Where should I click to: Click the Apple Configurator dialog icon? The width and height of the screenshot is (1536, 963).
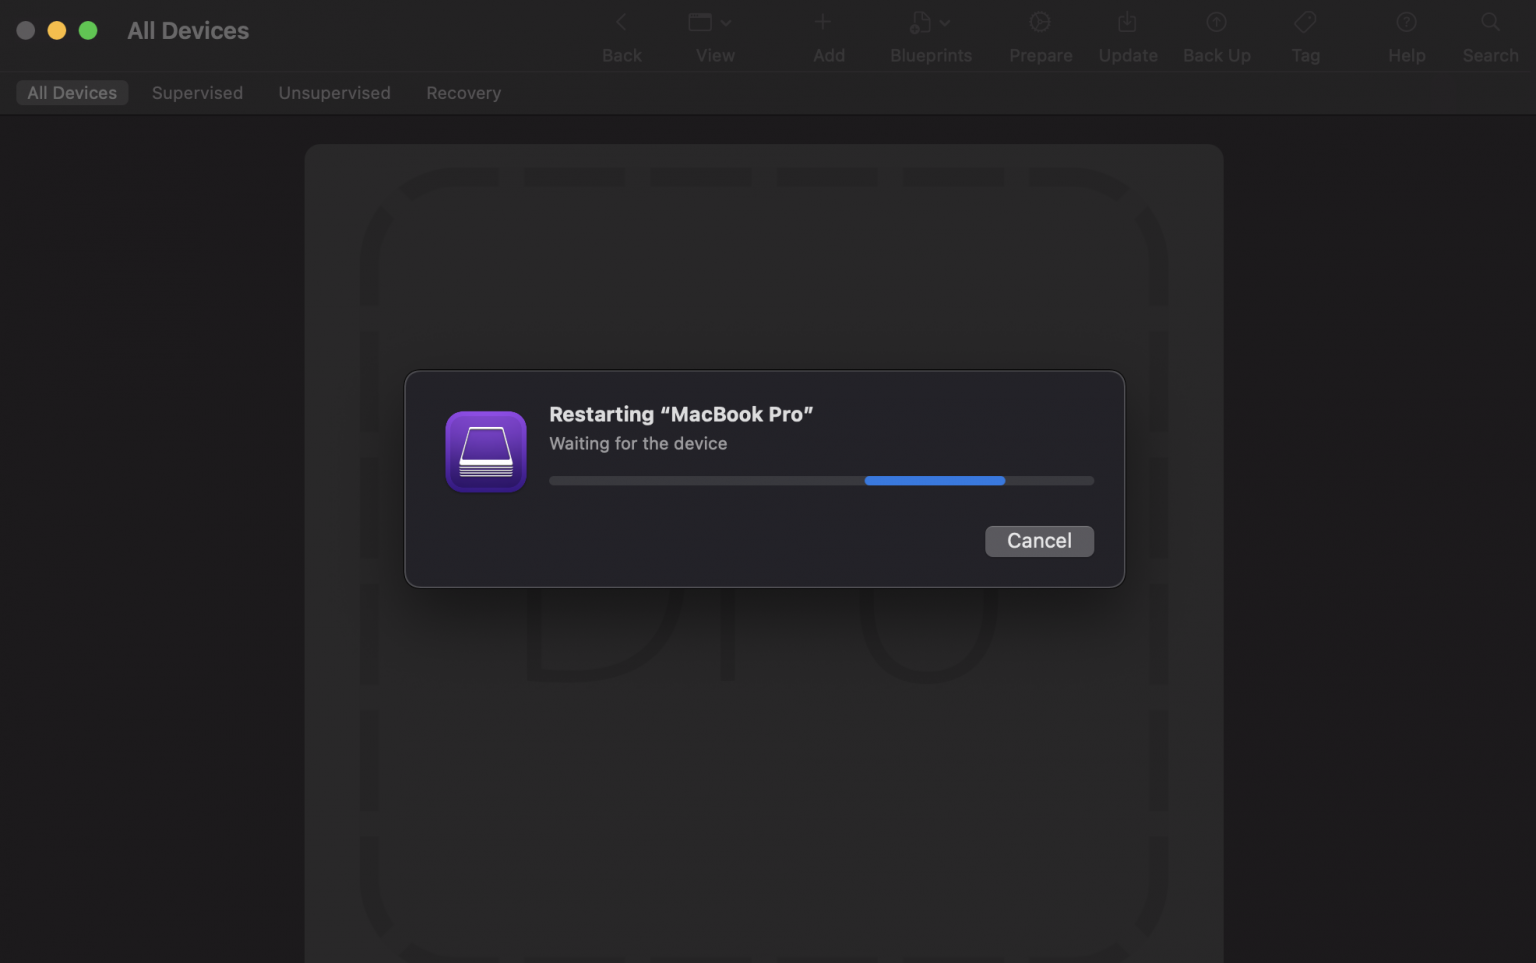tap(485, 451)
